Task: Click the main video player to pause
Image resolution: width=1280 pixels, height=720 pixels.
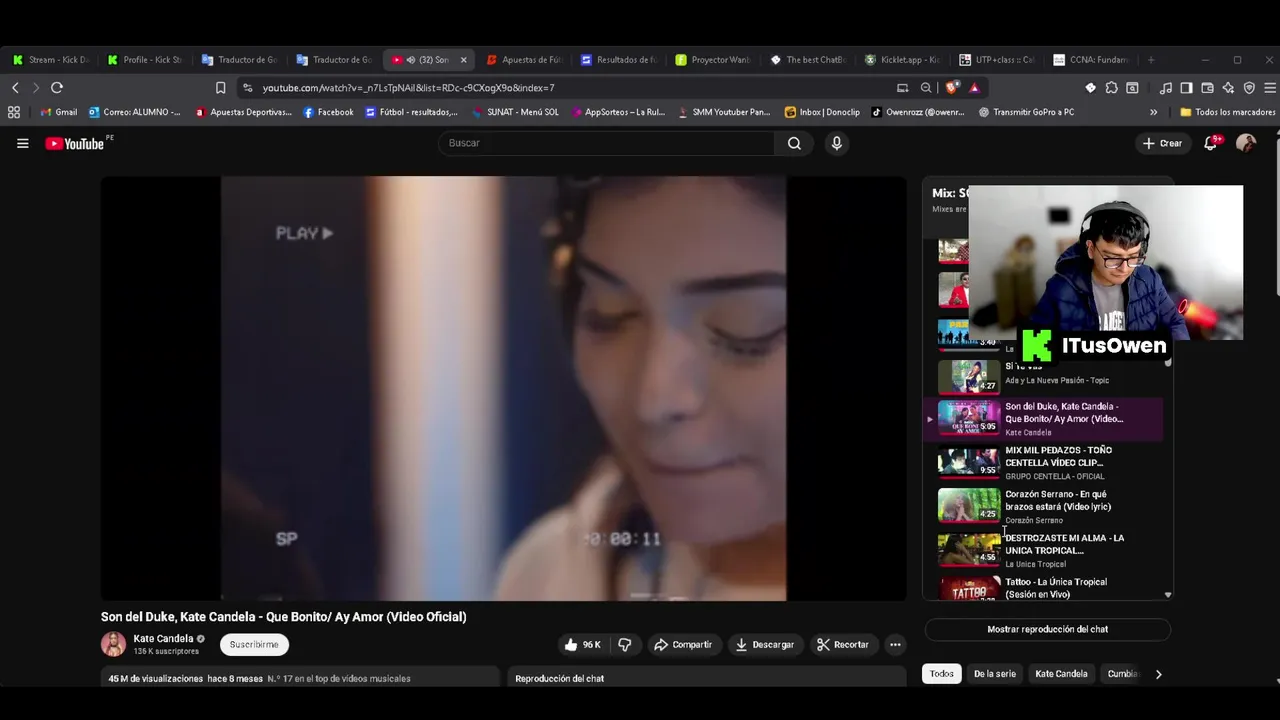Action: (503, 388)
